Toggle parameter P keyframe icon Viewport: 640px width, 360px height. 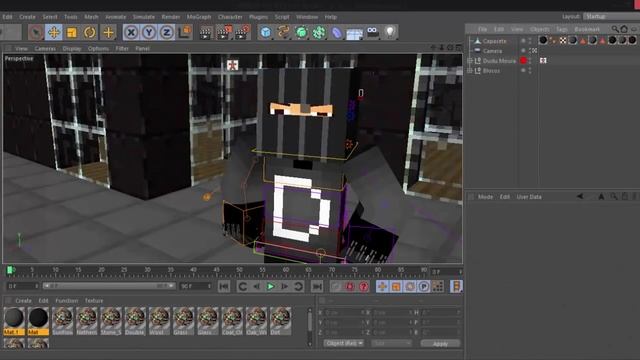click(424, 287)
